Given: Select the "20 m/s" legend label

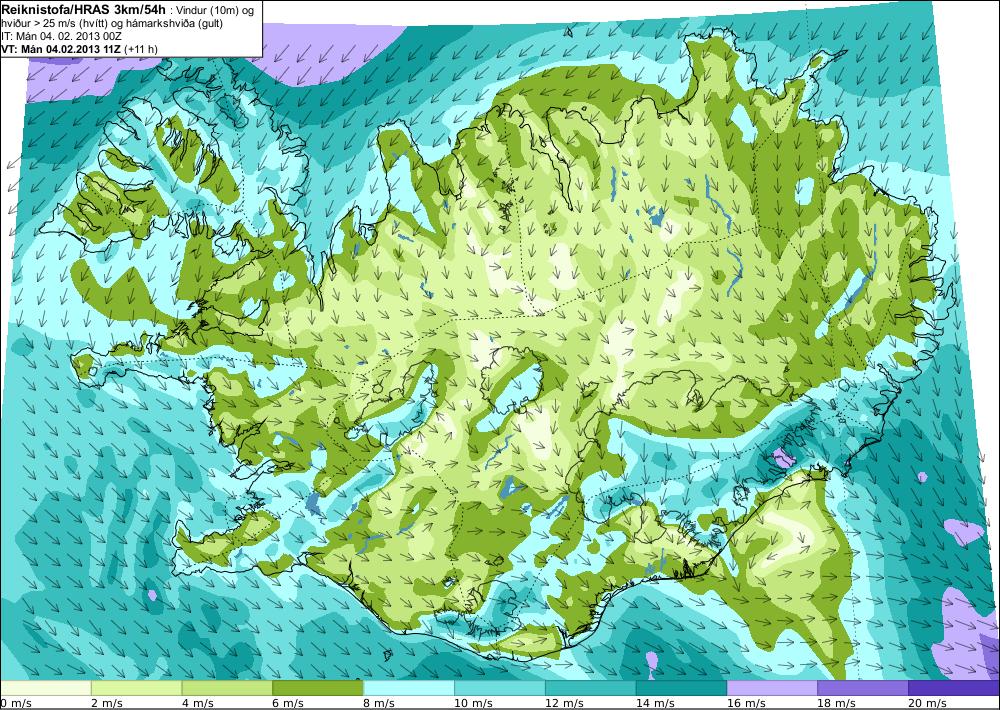Looking at the screenshot, I should tap(927, 703).
